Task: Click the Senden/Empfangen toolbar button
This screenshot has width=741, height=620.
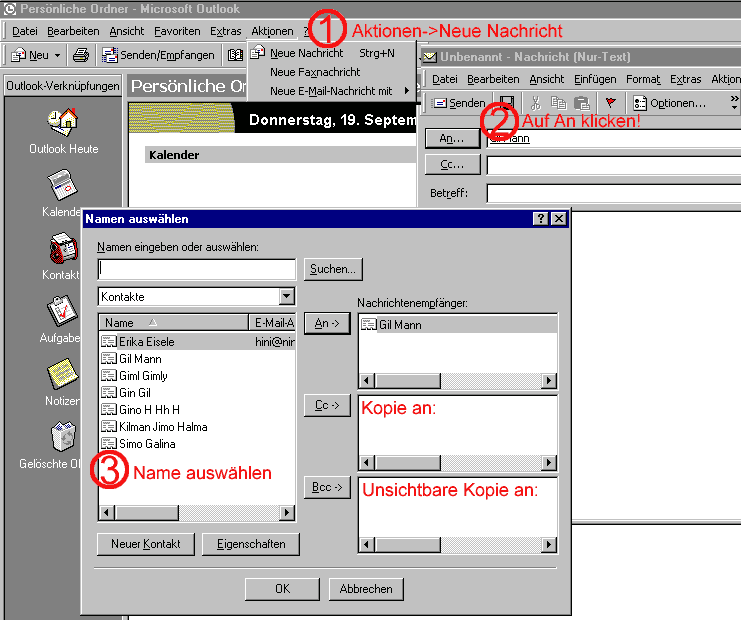Action: click(x=160, y=55)
